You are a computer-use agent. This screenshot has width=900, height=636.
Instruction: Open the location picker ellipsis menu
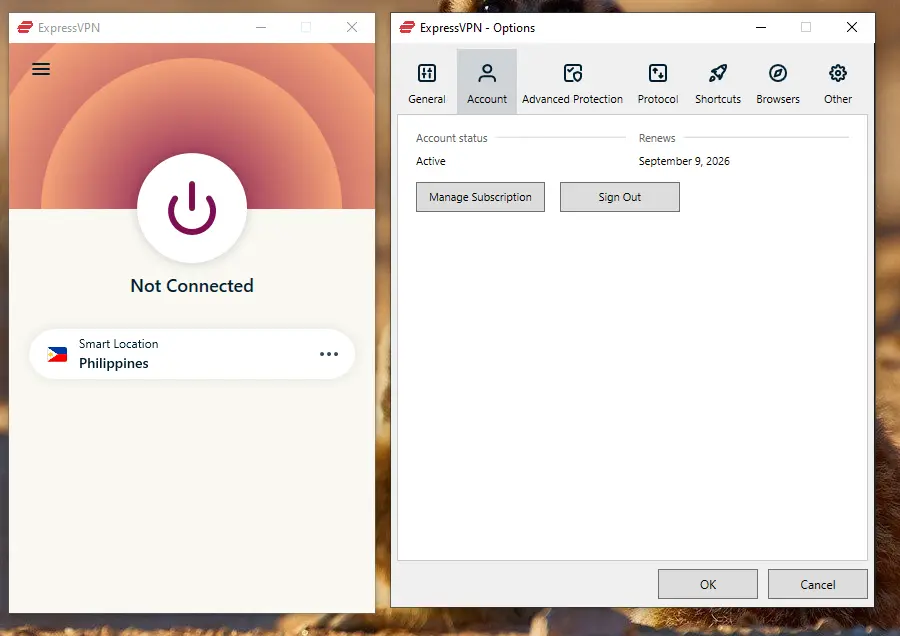point(329,354)
